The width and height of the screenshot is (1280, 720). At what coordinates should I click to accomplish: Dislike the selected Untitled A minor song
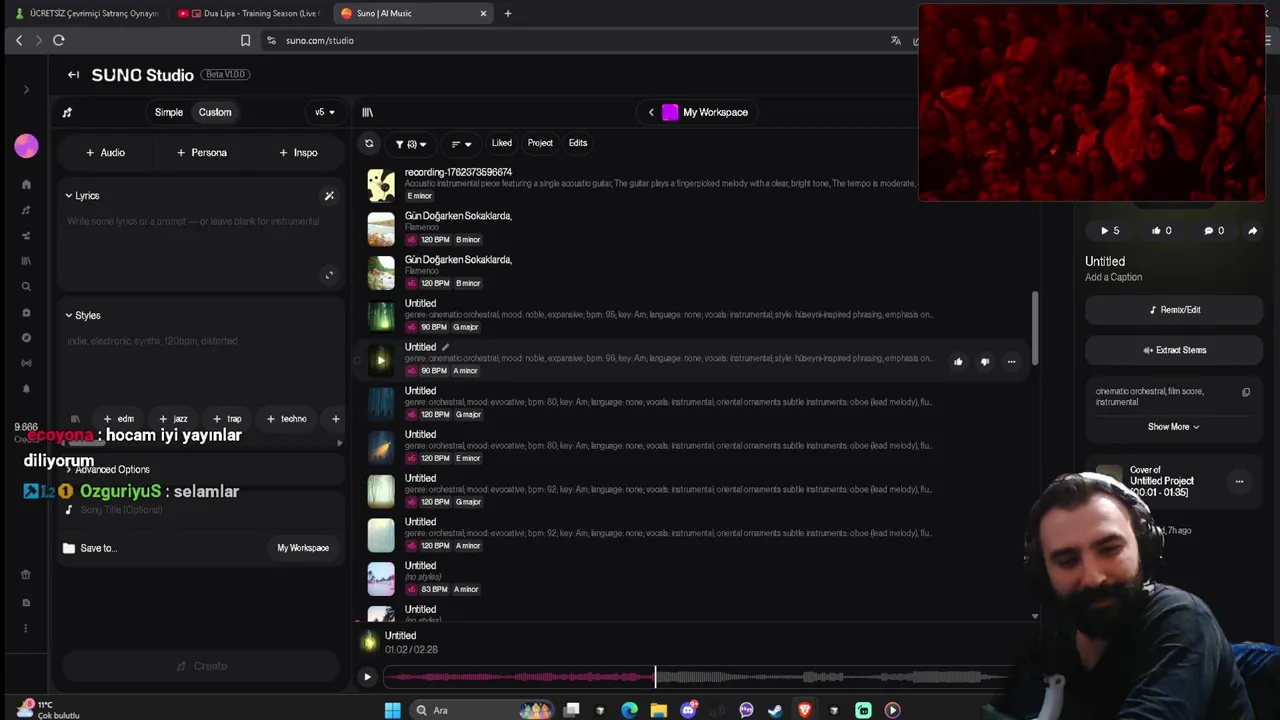[985, 362]
